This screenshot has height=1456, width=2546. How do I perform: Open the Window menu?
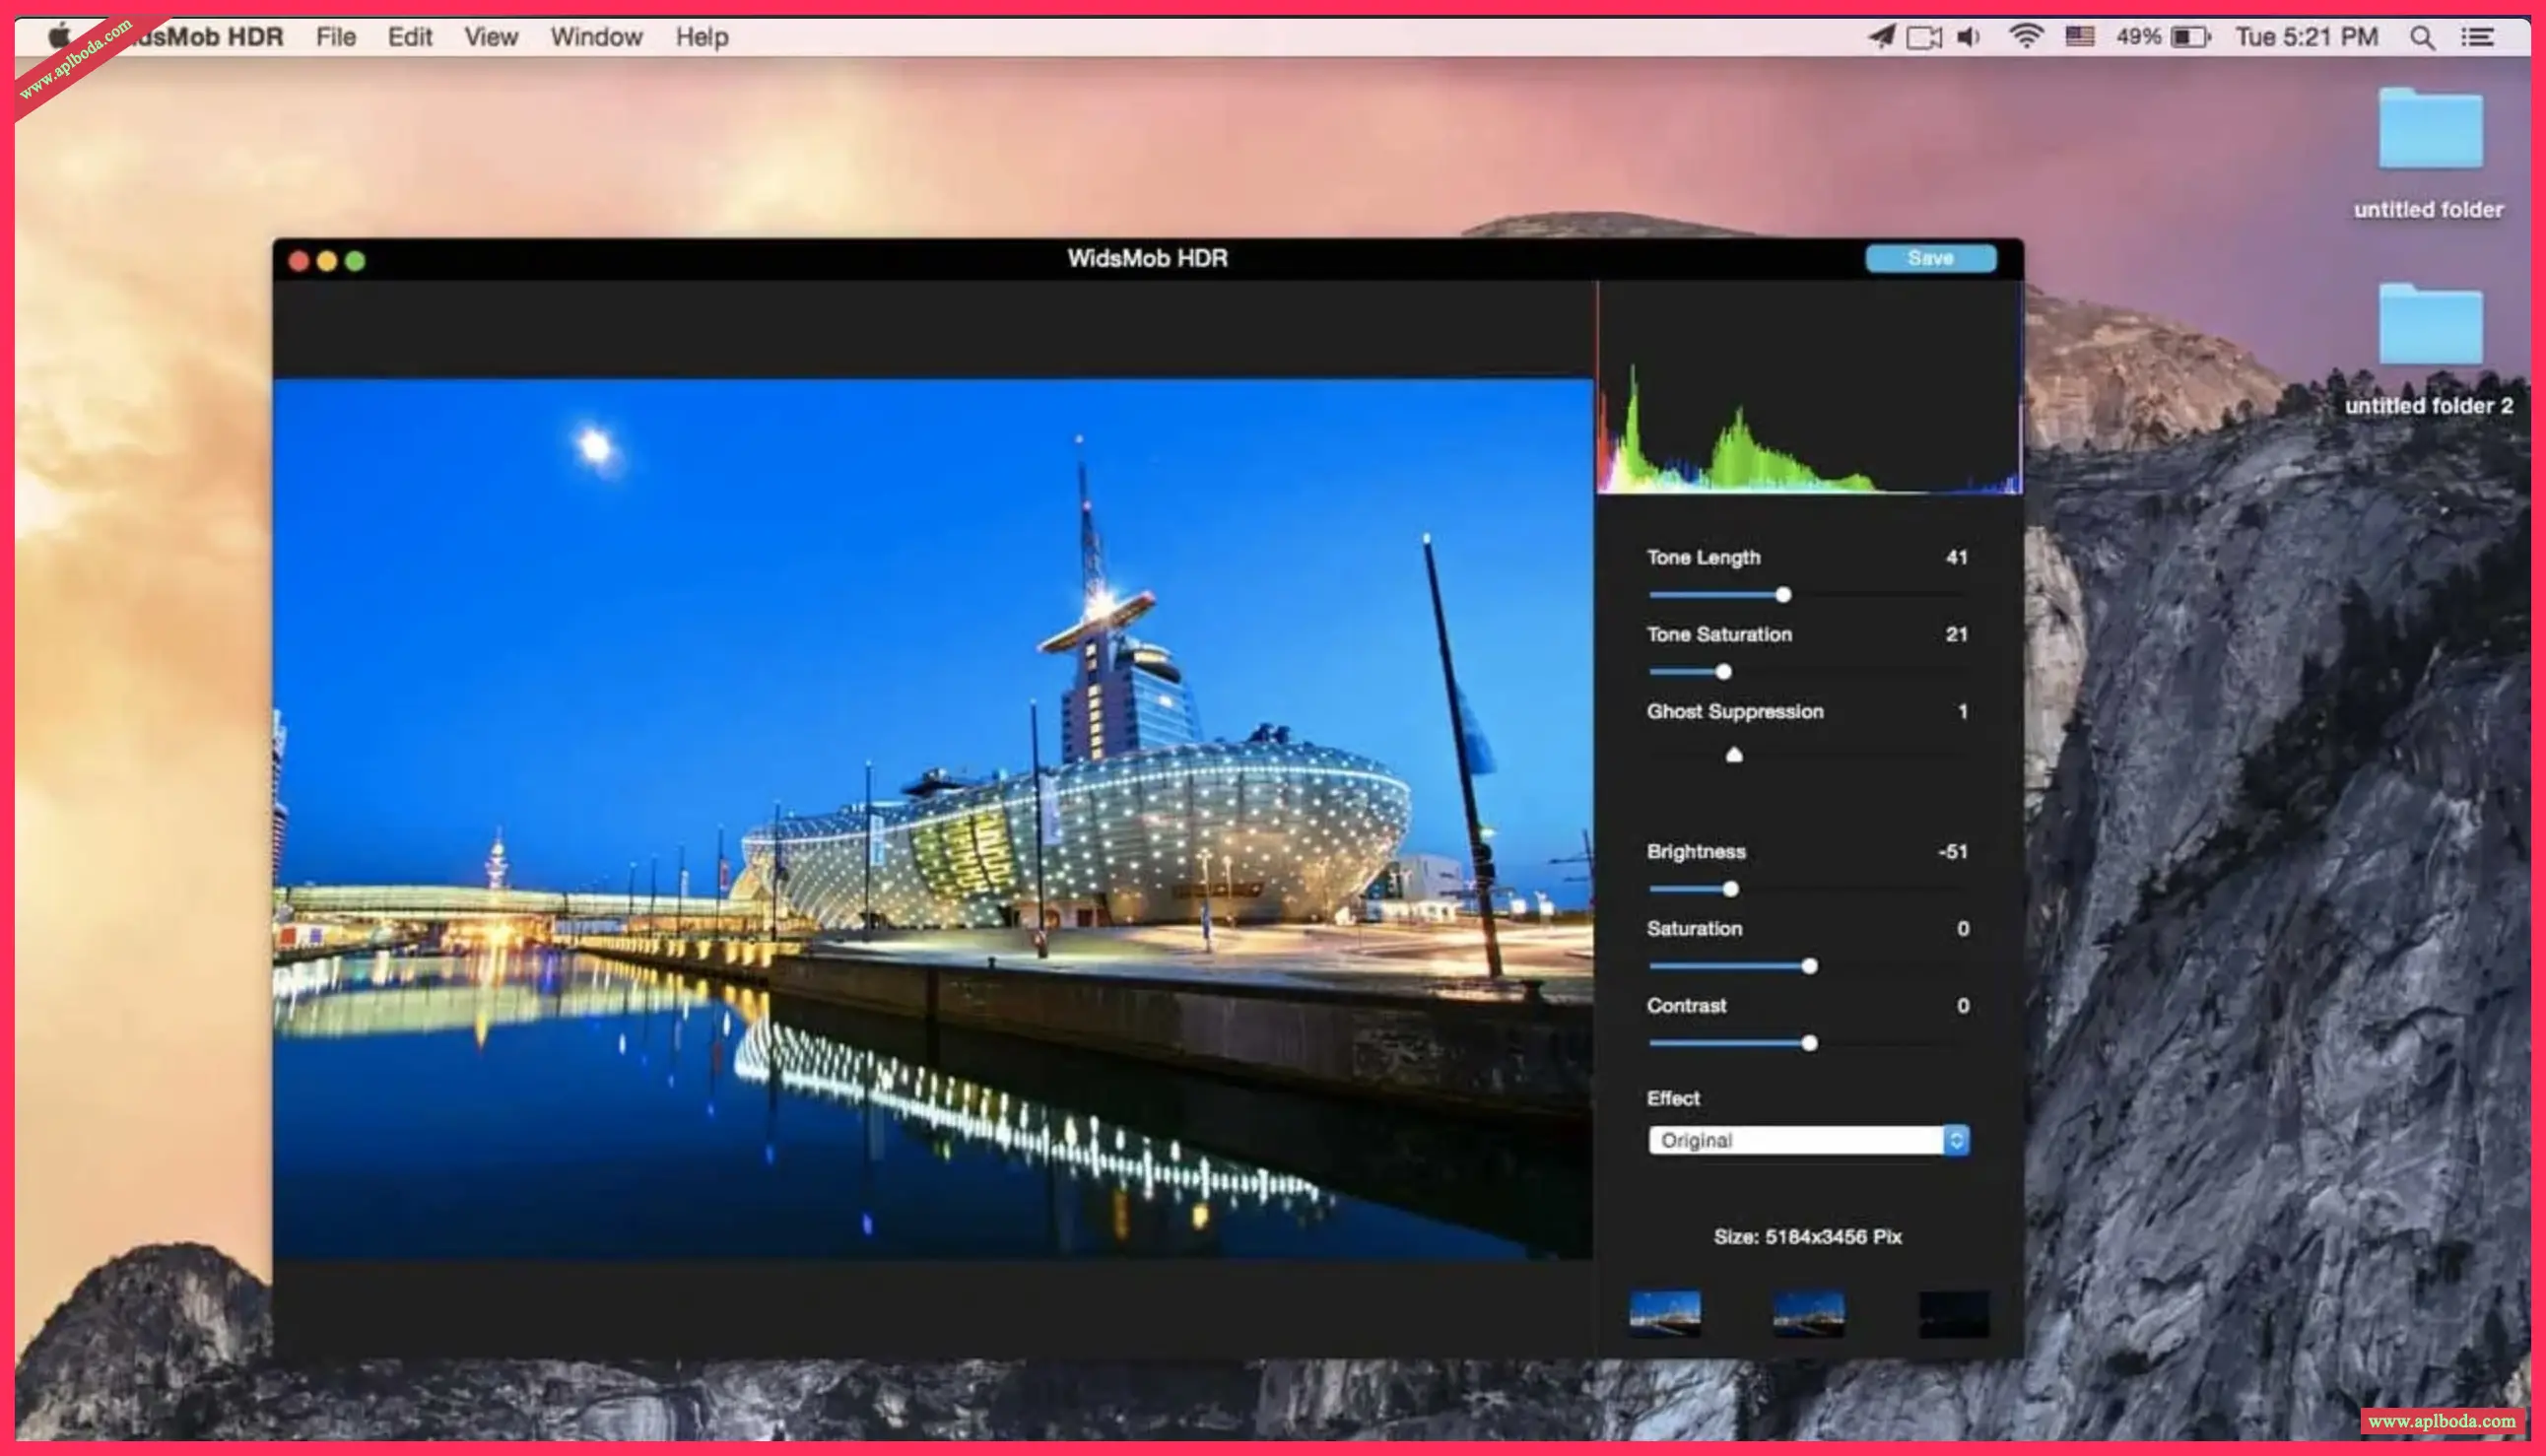point(596,37)
